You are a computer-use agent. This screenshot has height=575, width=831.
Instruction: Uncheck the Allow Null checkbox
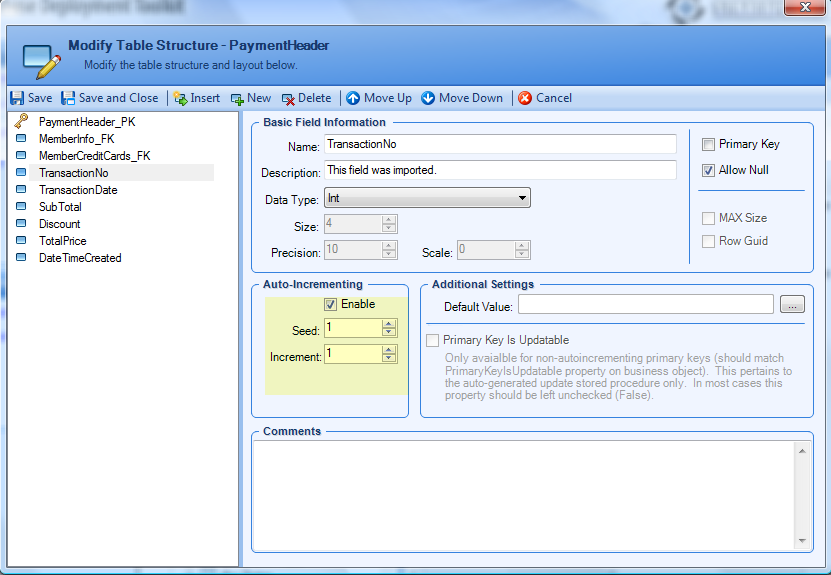pyautogui.click(x=708, y=170)
